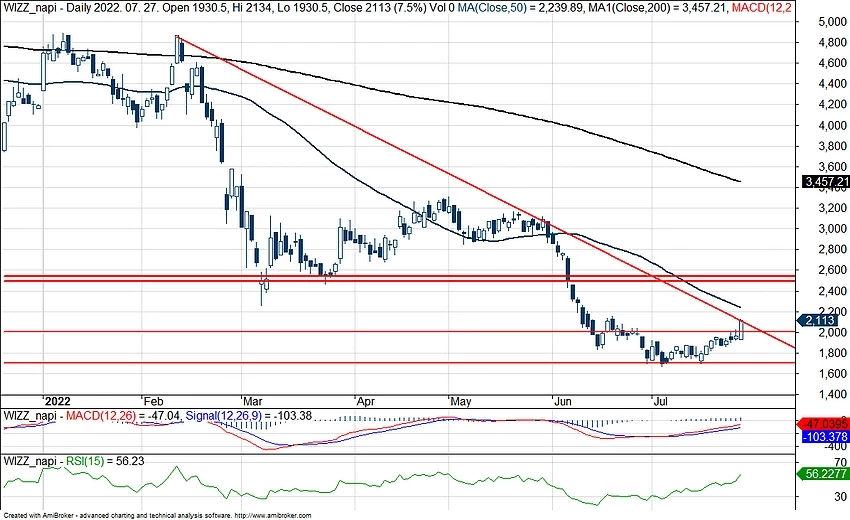
Task: Click the 3,600 price axis label
Action: coord(833,166)
